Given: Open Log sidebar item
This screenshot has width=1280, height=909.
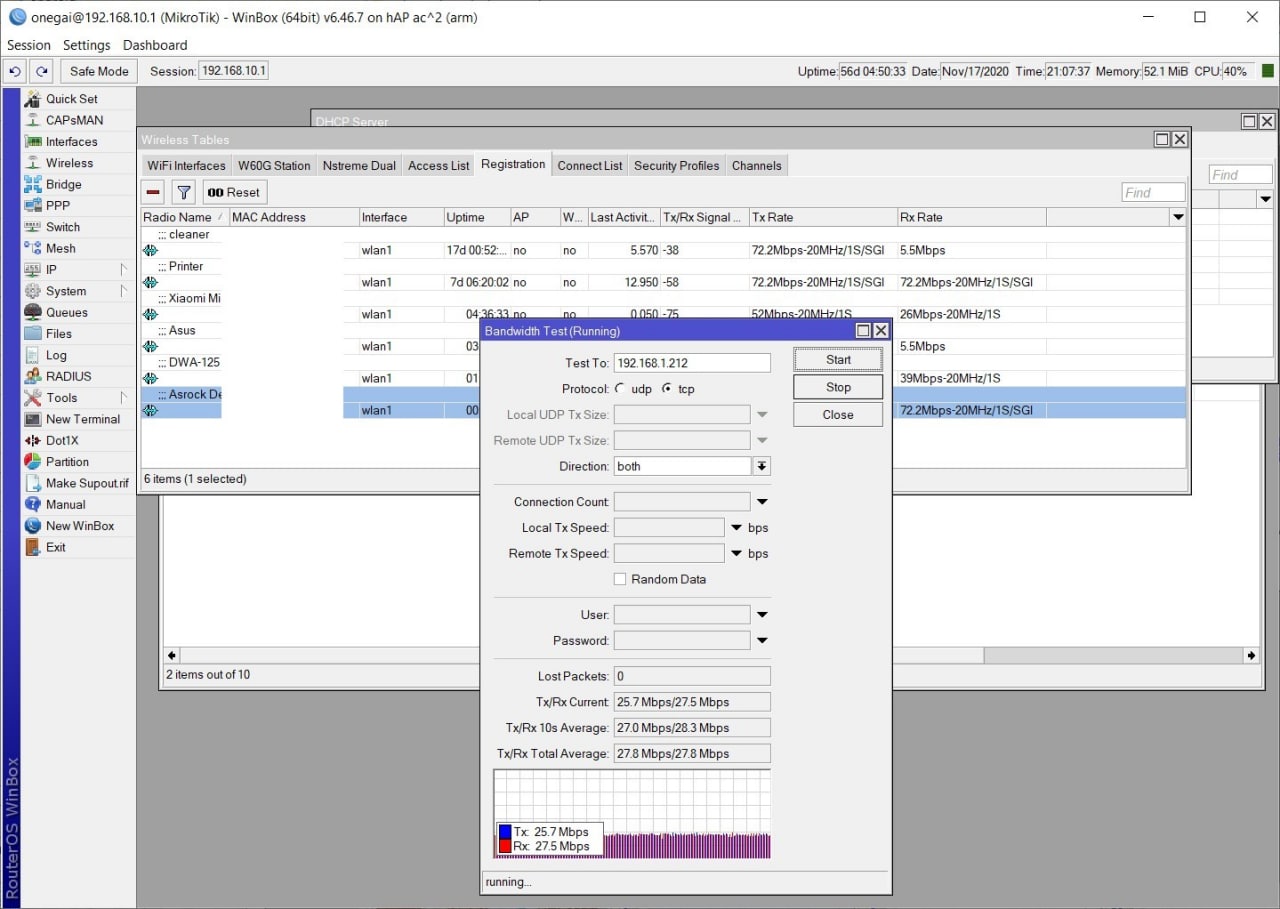Looking at the screenshot, I should 56,355.
